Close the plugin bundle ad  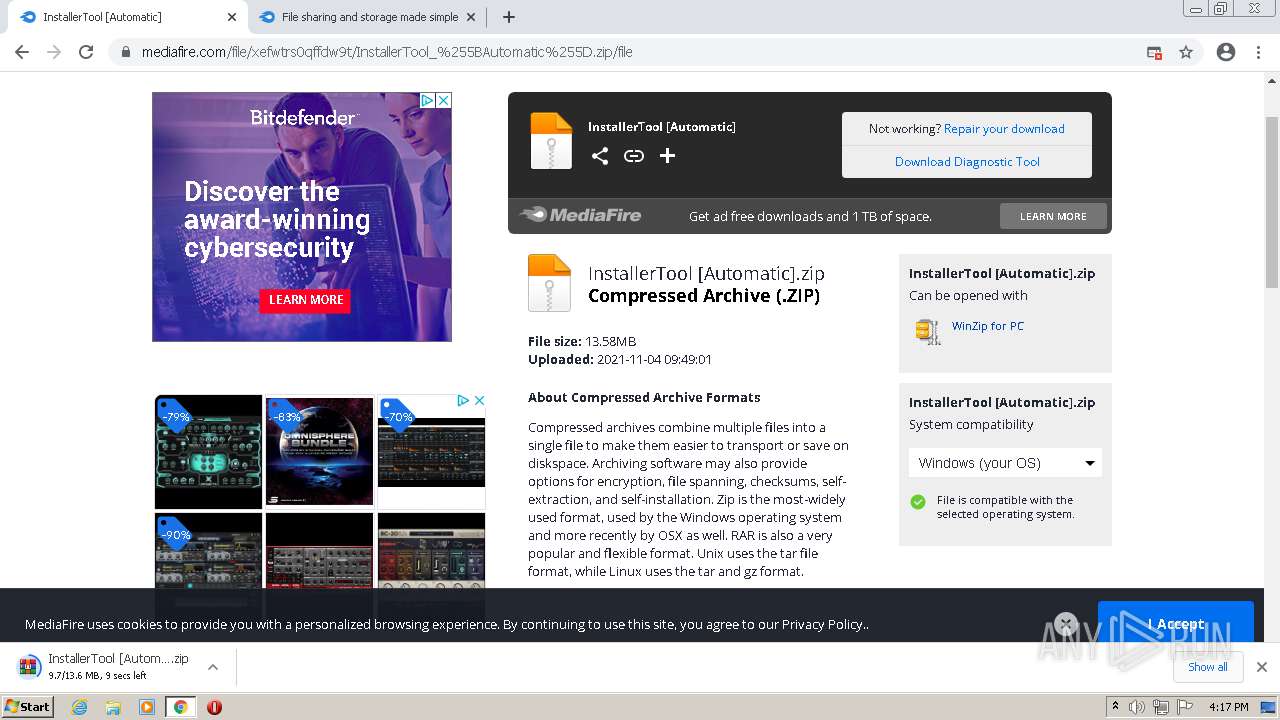pyautogui.click(x=479, y=400)
